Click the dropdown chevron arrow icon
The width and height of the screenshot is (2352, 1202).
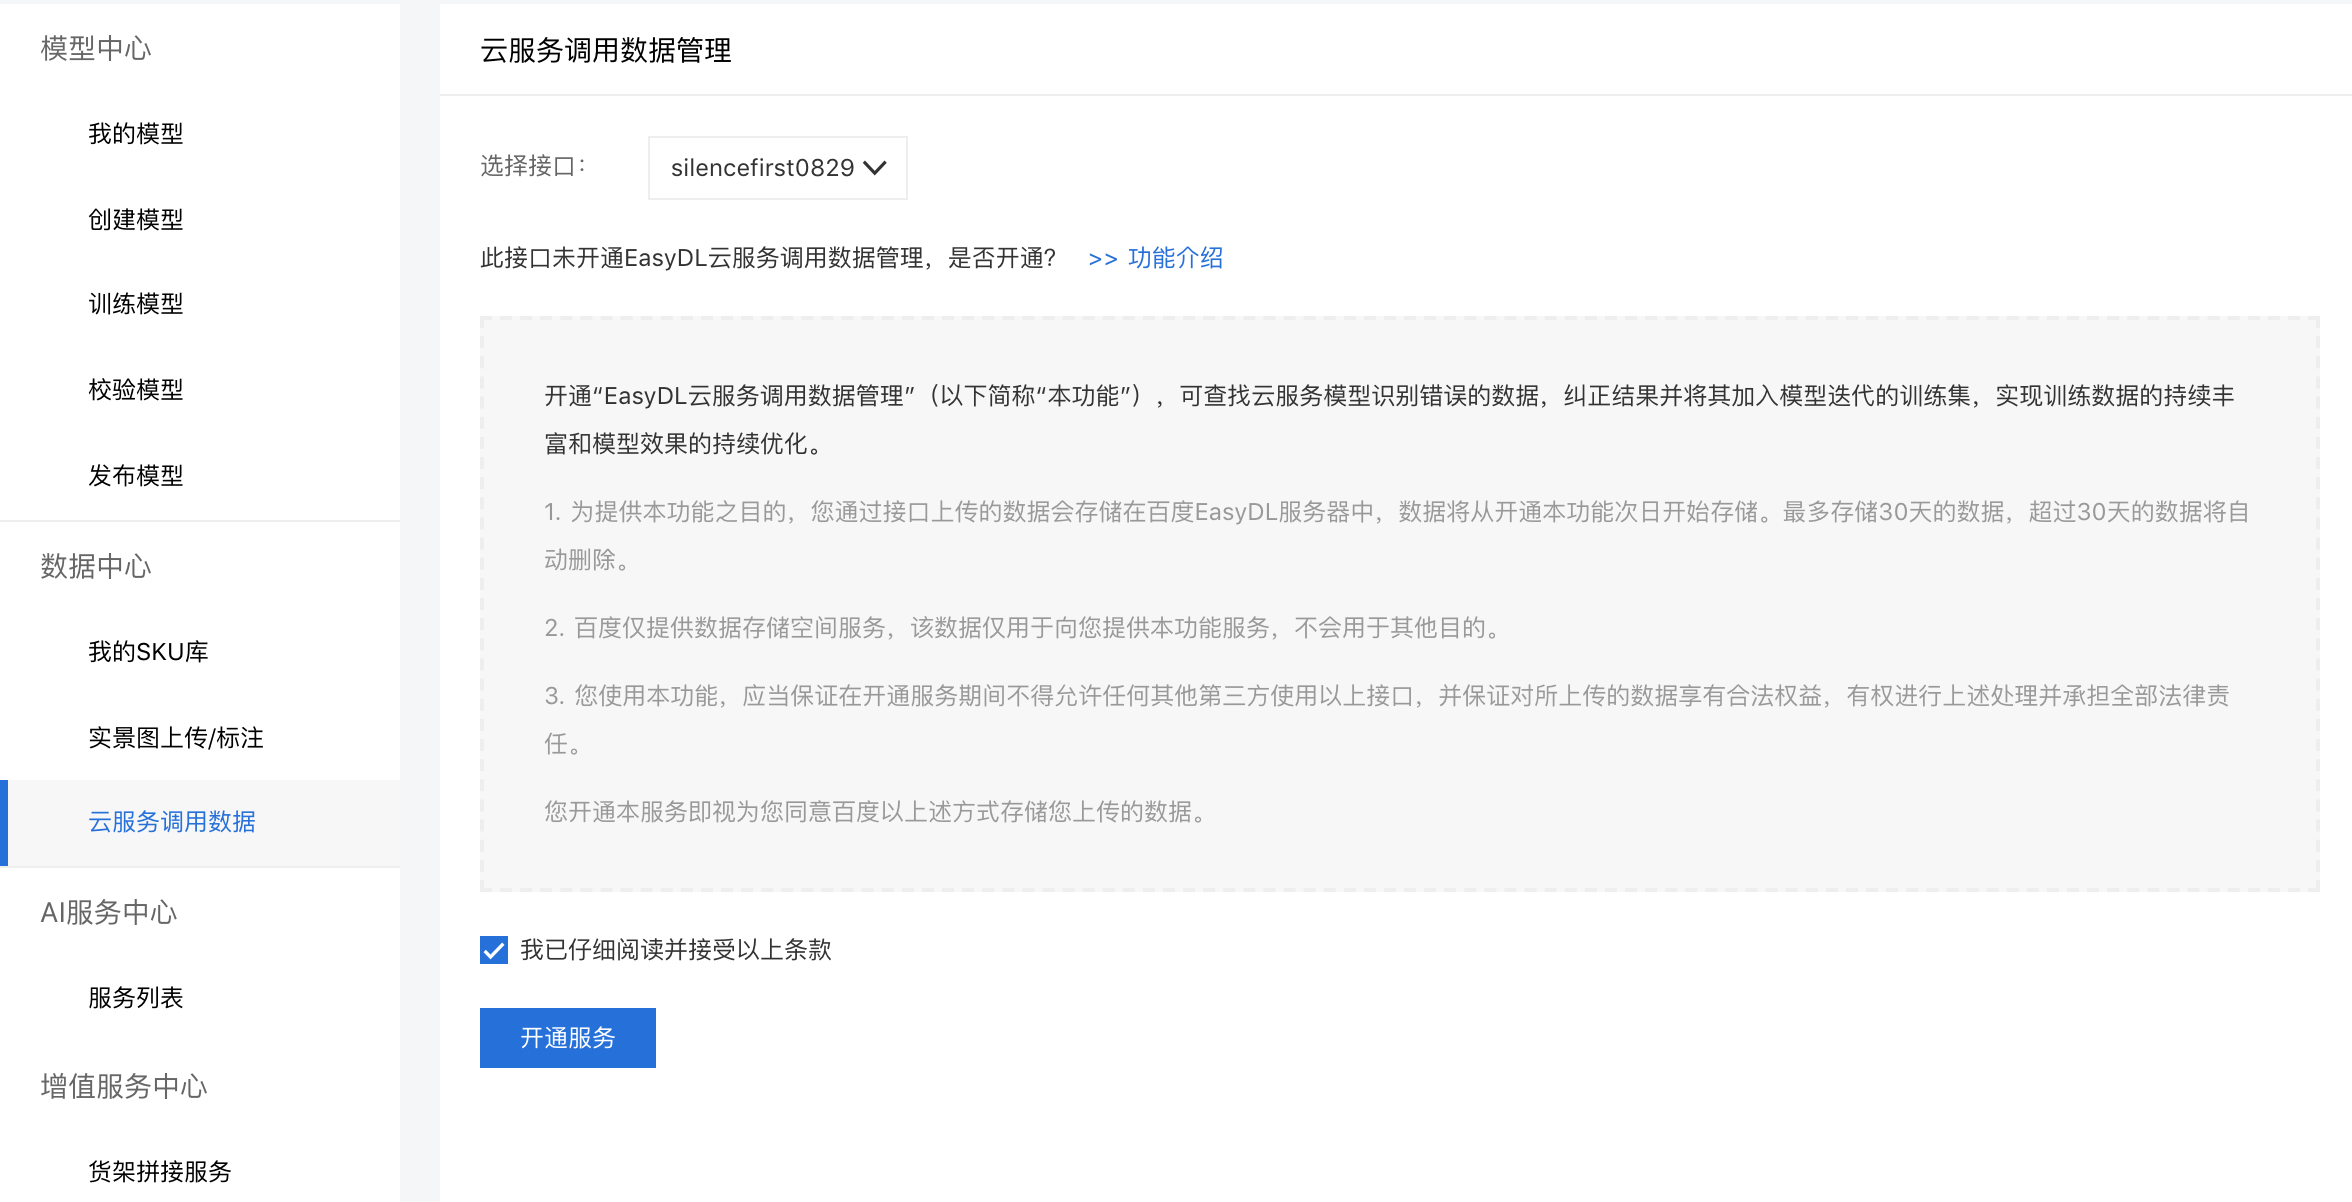click(875, 168)
